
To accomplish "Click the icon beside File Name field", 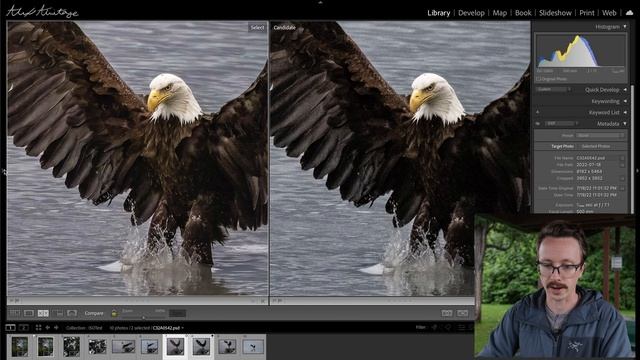I will 622,158.
